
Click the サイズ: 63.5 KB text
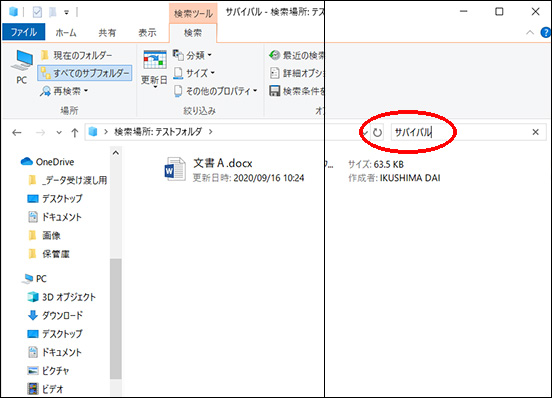(x=376, y=164)
